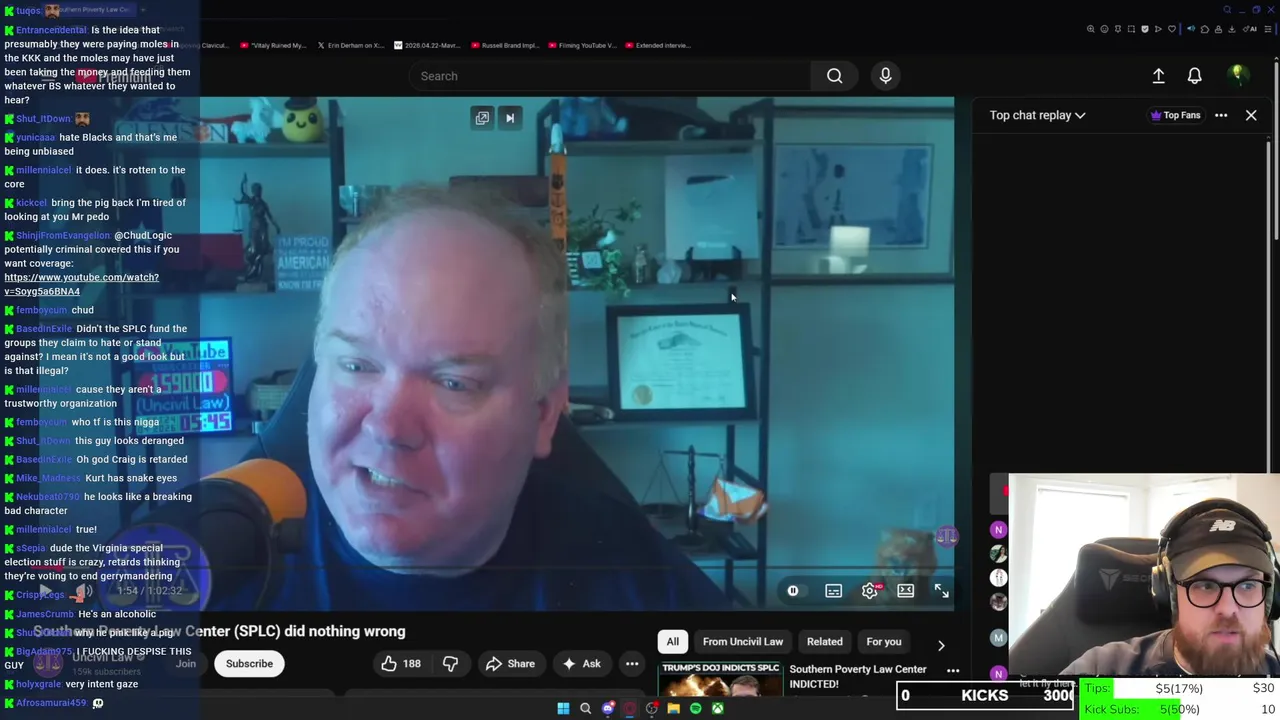Click the browser tab search icon
The height and width of the screenshot is (720, 1280).
(1227, 10)
